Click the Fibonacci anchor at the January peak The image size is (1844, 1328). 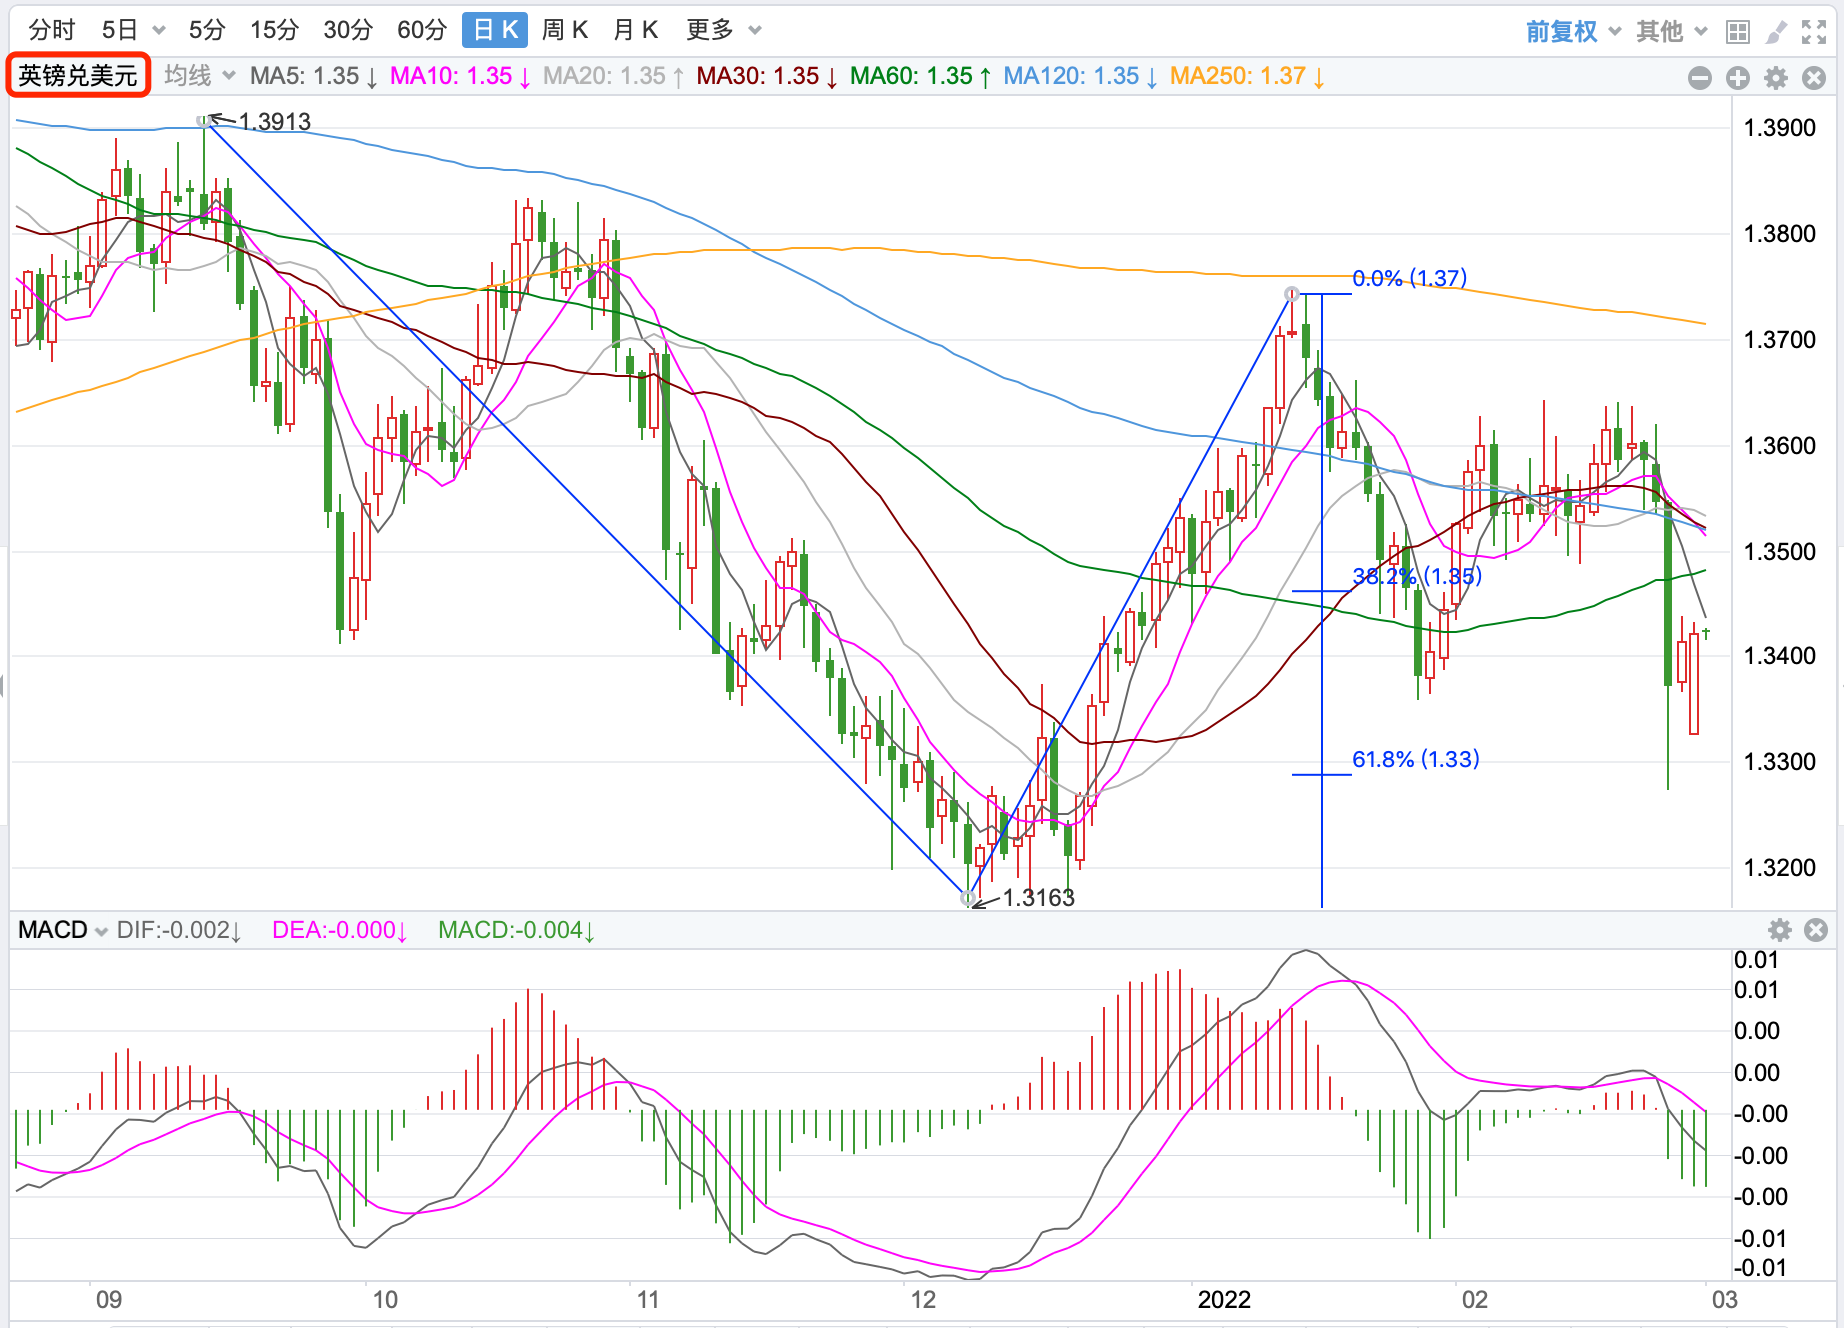[x=1292, y=294]
